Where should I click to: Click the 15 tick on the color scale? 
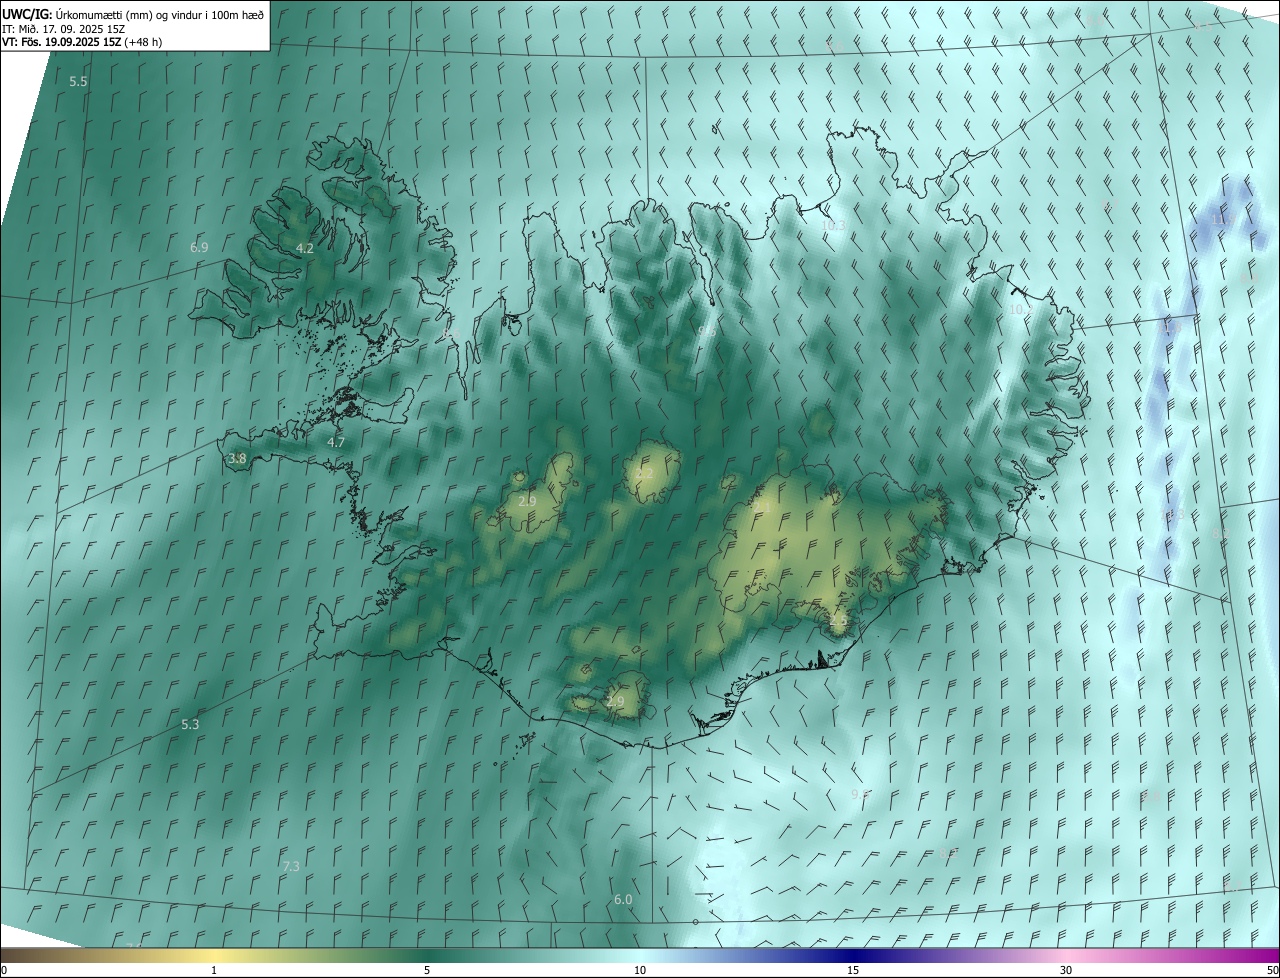pos(853,971)
